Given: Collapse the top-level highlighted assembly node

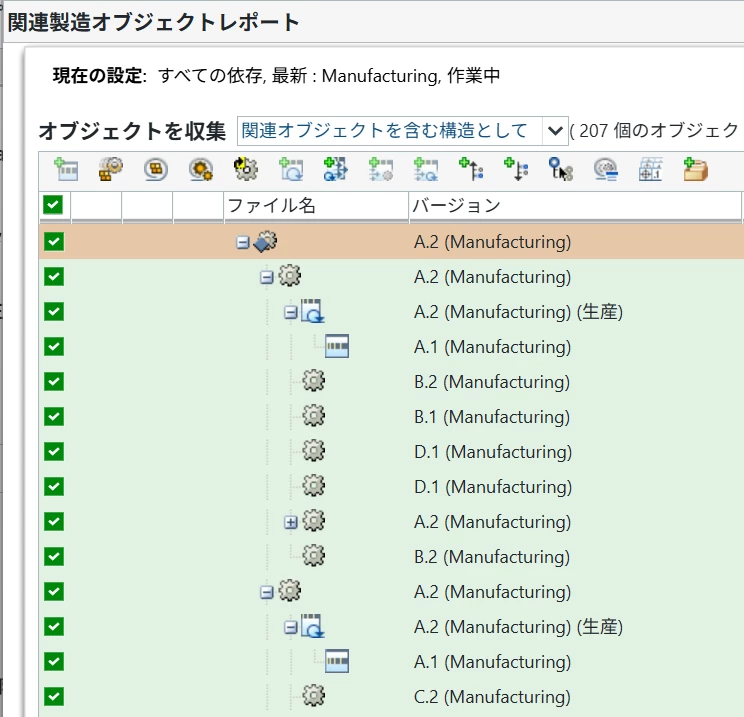Looking at the screenshot, I should (243, 242).
